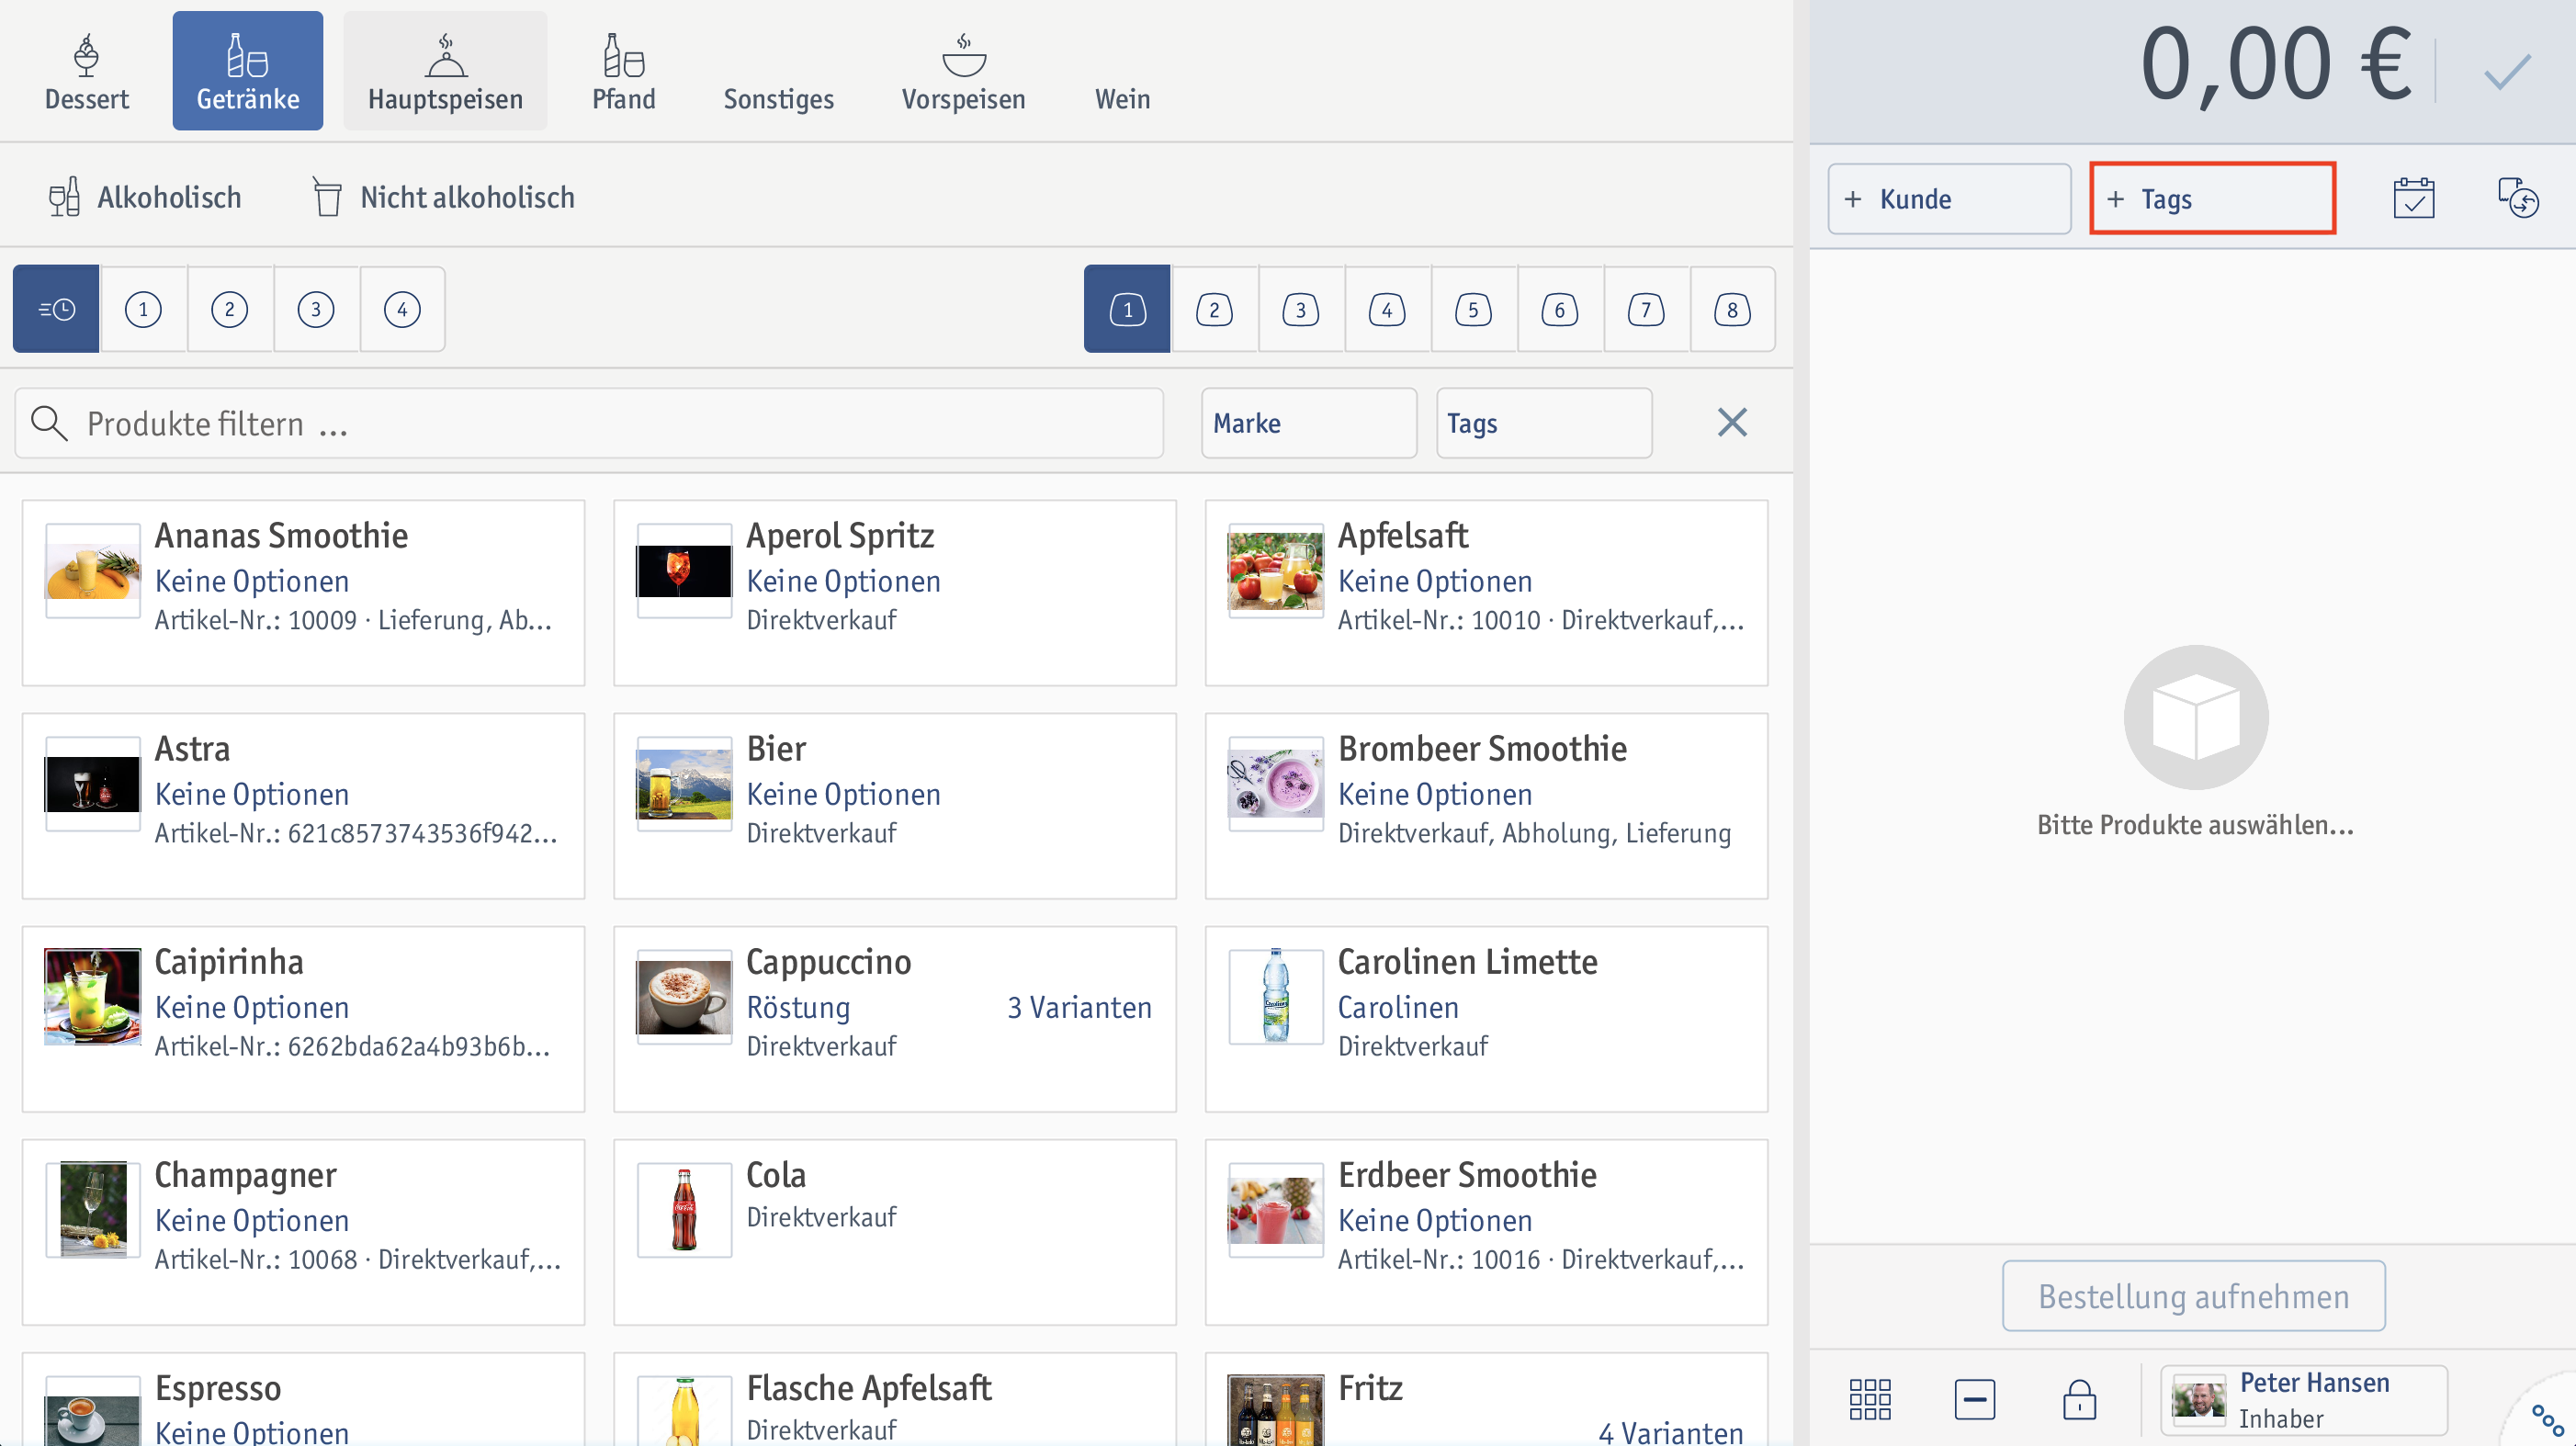Image resolution: width=2576 pixels, height=1446 pixels.
Task: Click Carolinen brand link
Action: [x=1398, y=1007]
